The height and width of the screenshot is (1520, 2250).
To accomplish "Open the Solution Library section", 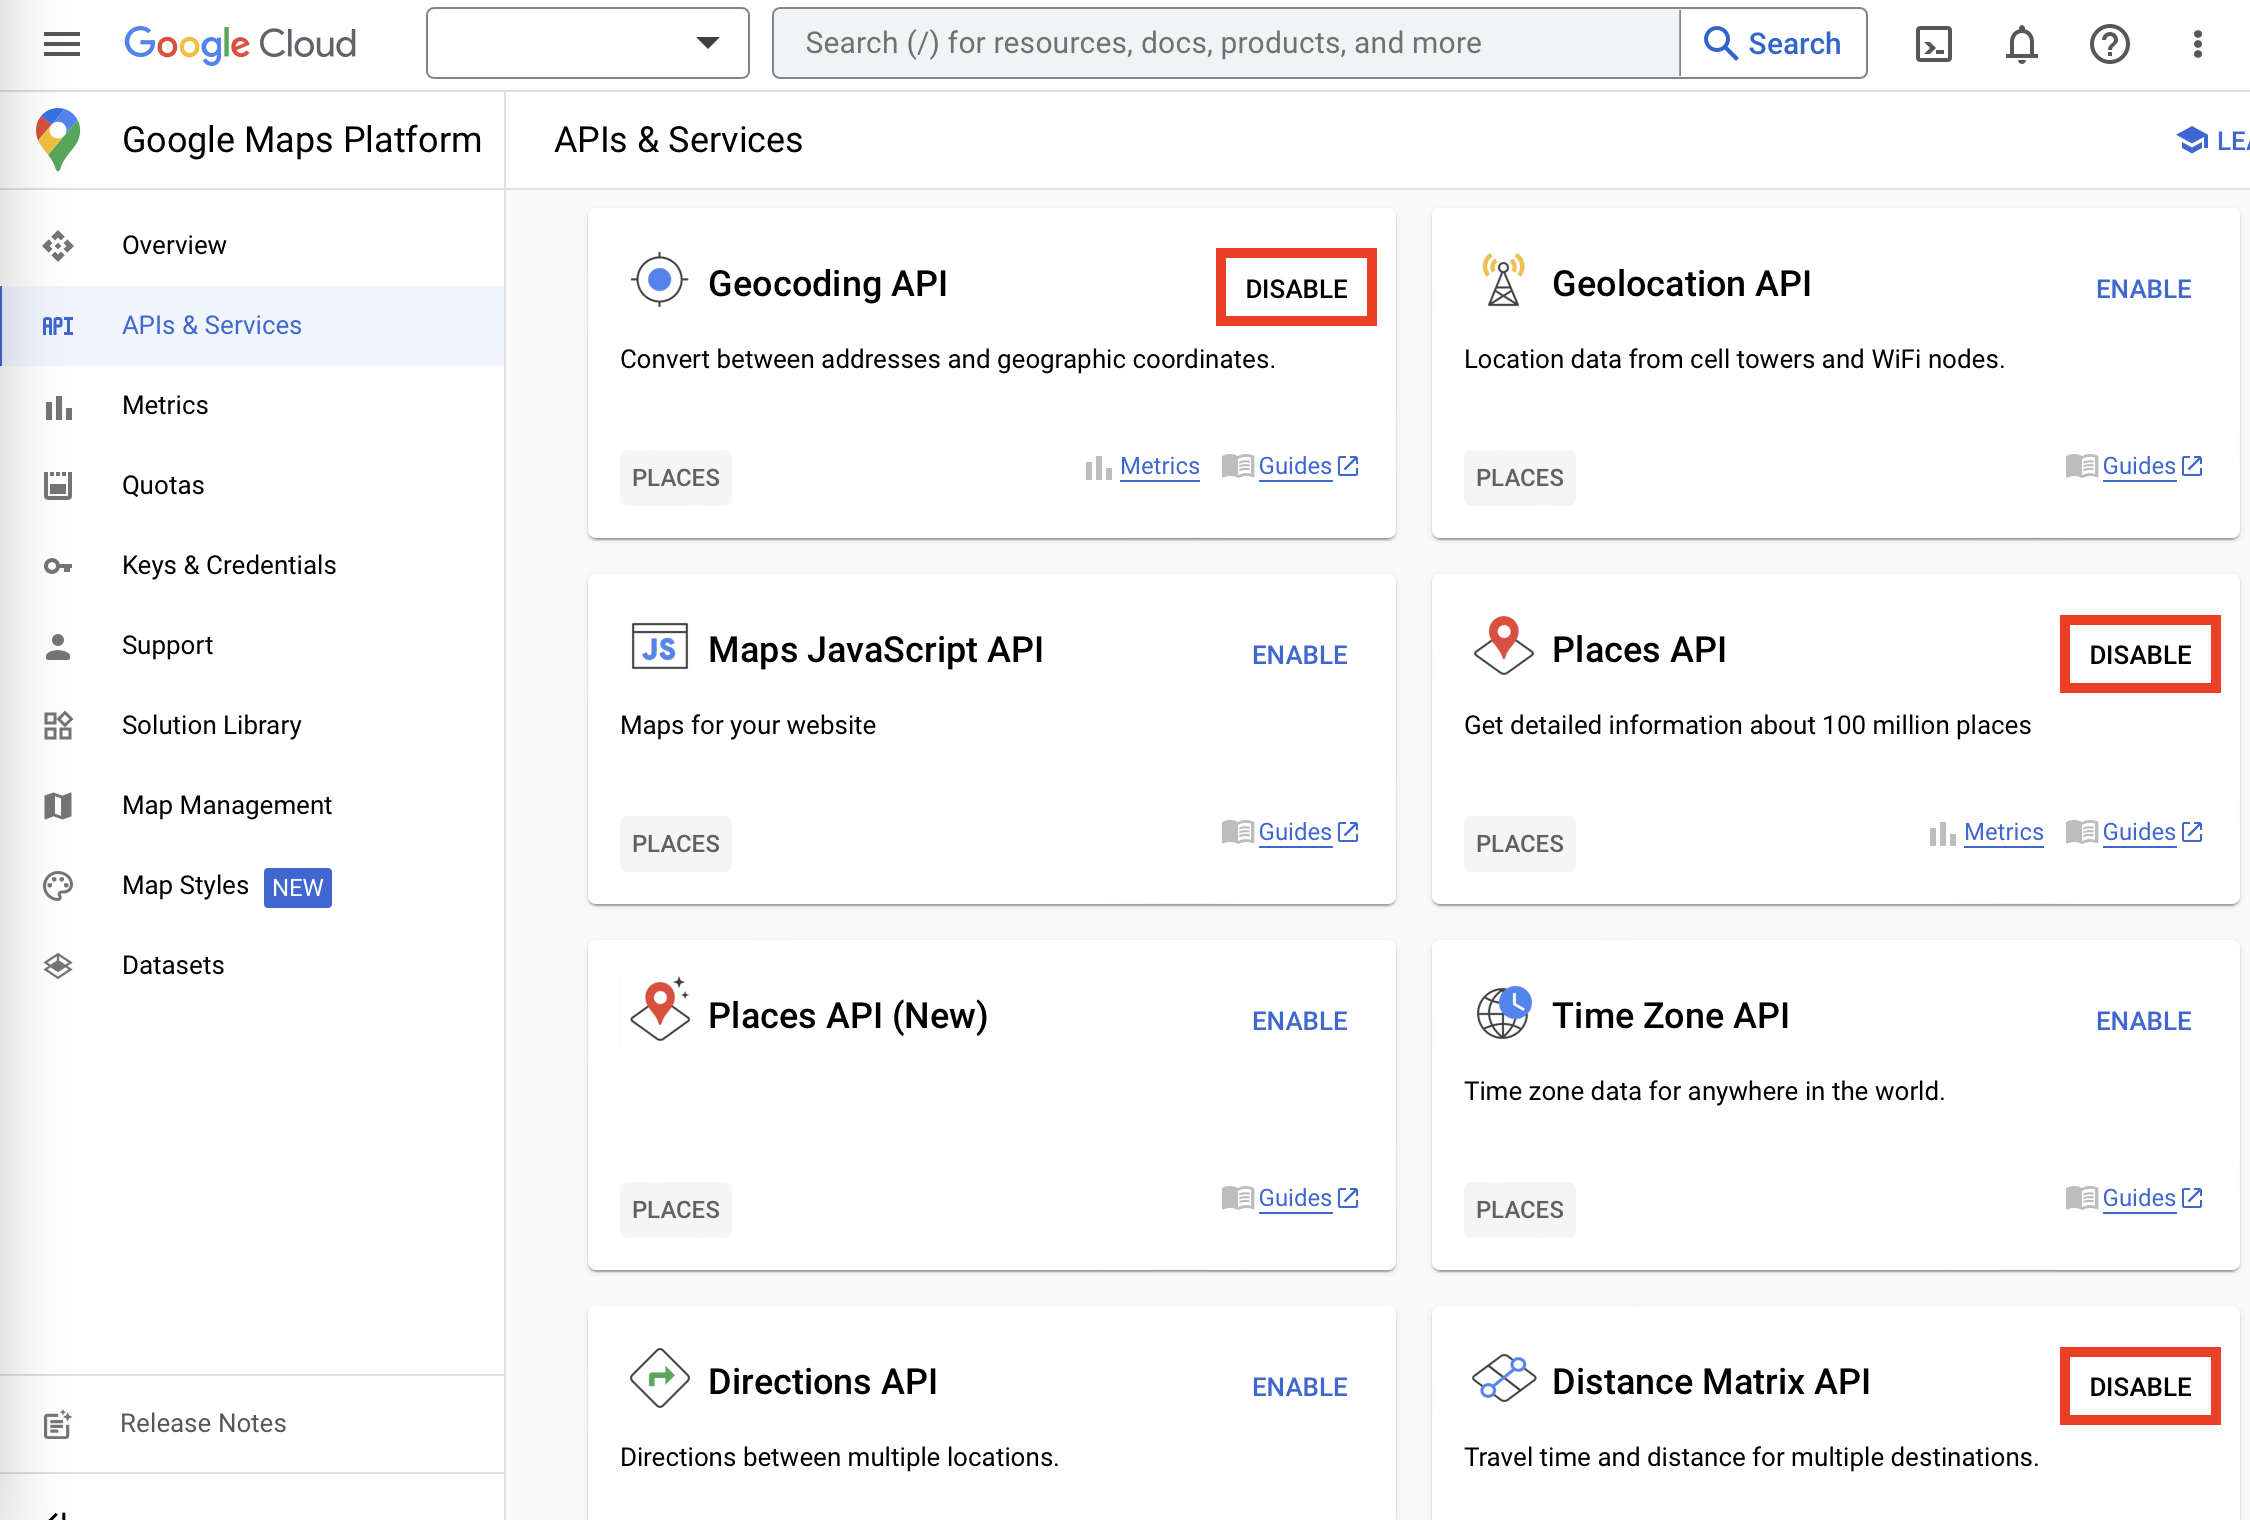I will [211, 725].
